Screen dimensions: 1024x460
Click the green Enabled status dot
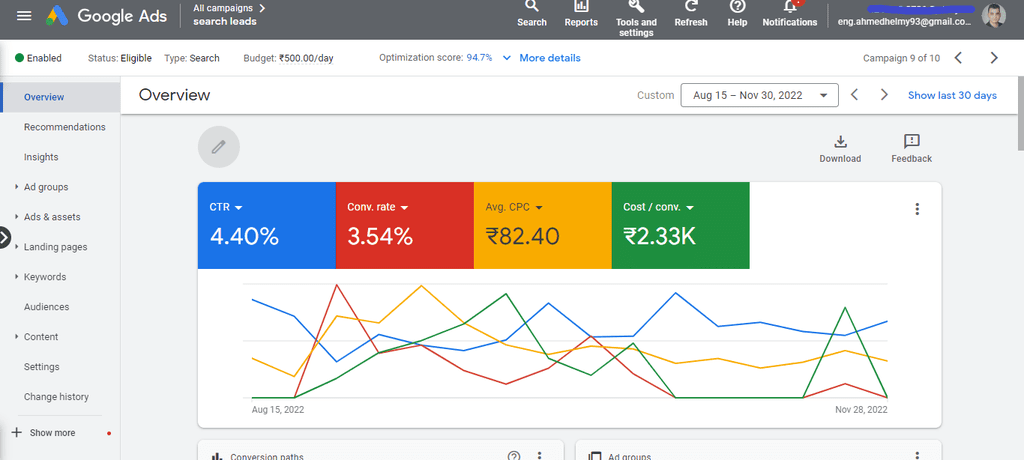tap(20, 58)
